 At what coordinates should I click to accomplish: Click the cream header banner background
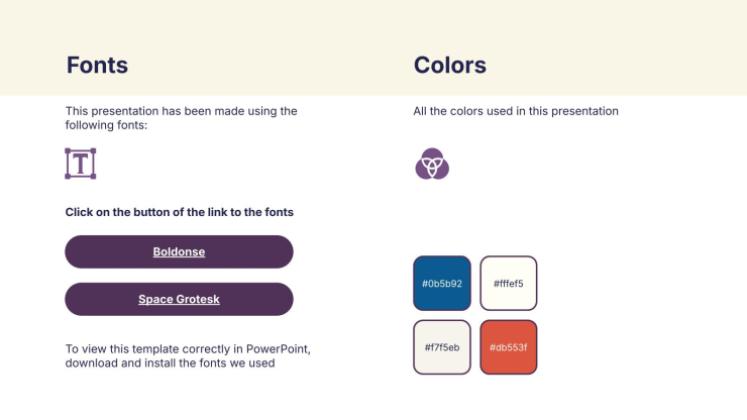[x=300, y=25]
